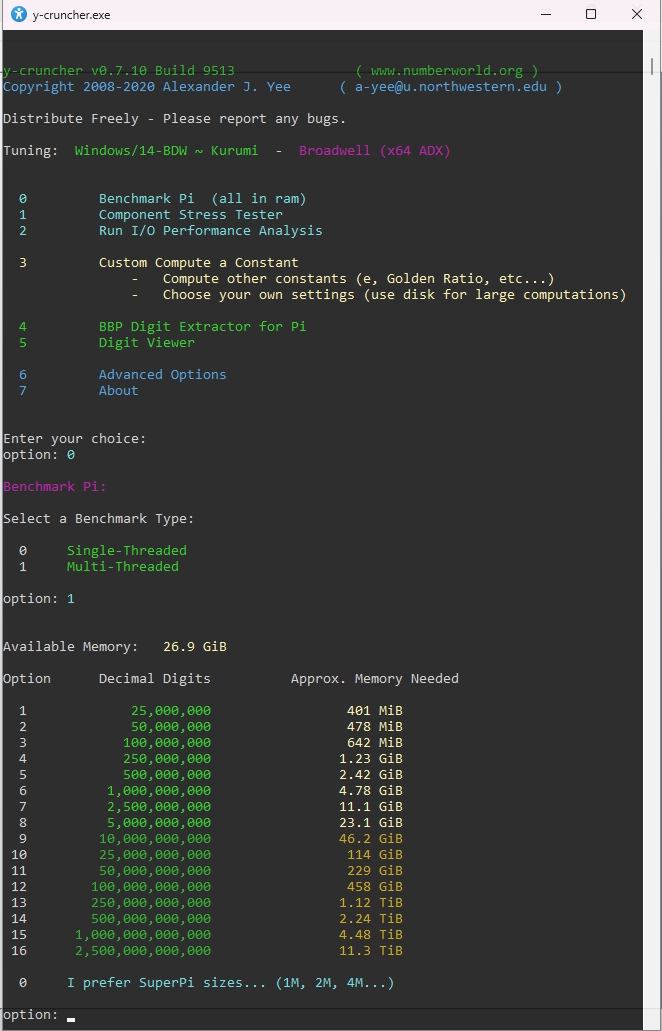Image resolution: width=662 pixels, height=1031 pixels.
Task: Click the www.numberworld.org website address
Action: click(446, 71)
